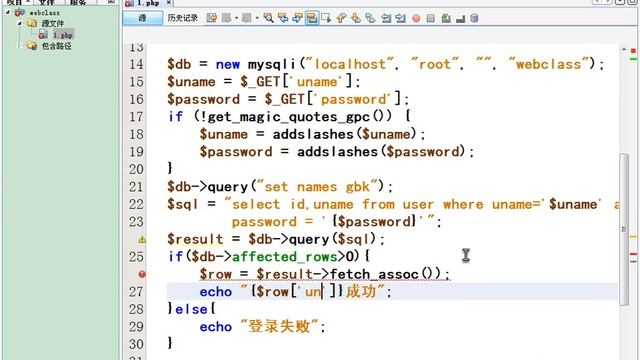
Task: Toggle rectangular selection mode
Action: (326, 18)
